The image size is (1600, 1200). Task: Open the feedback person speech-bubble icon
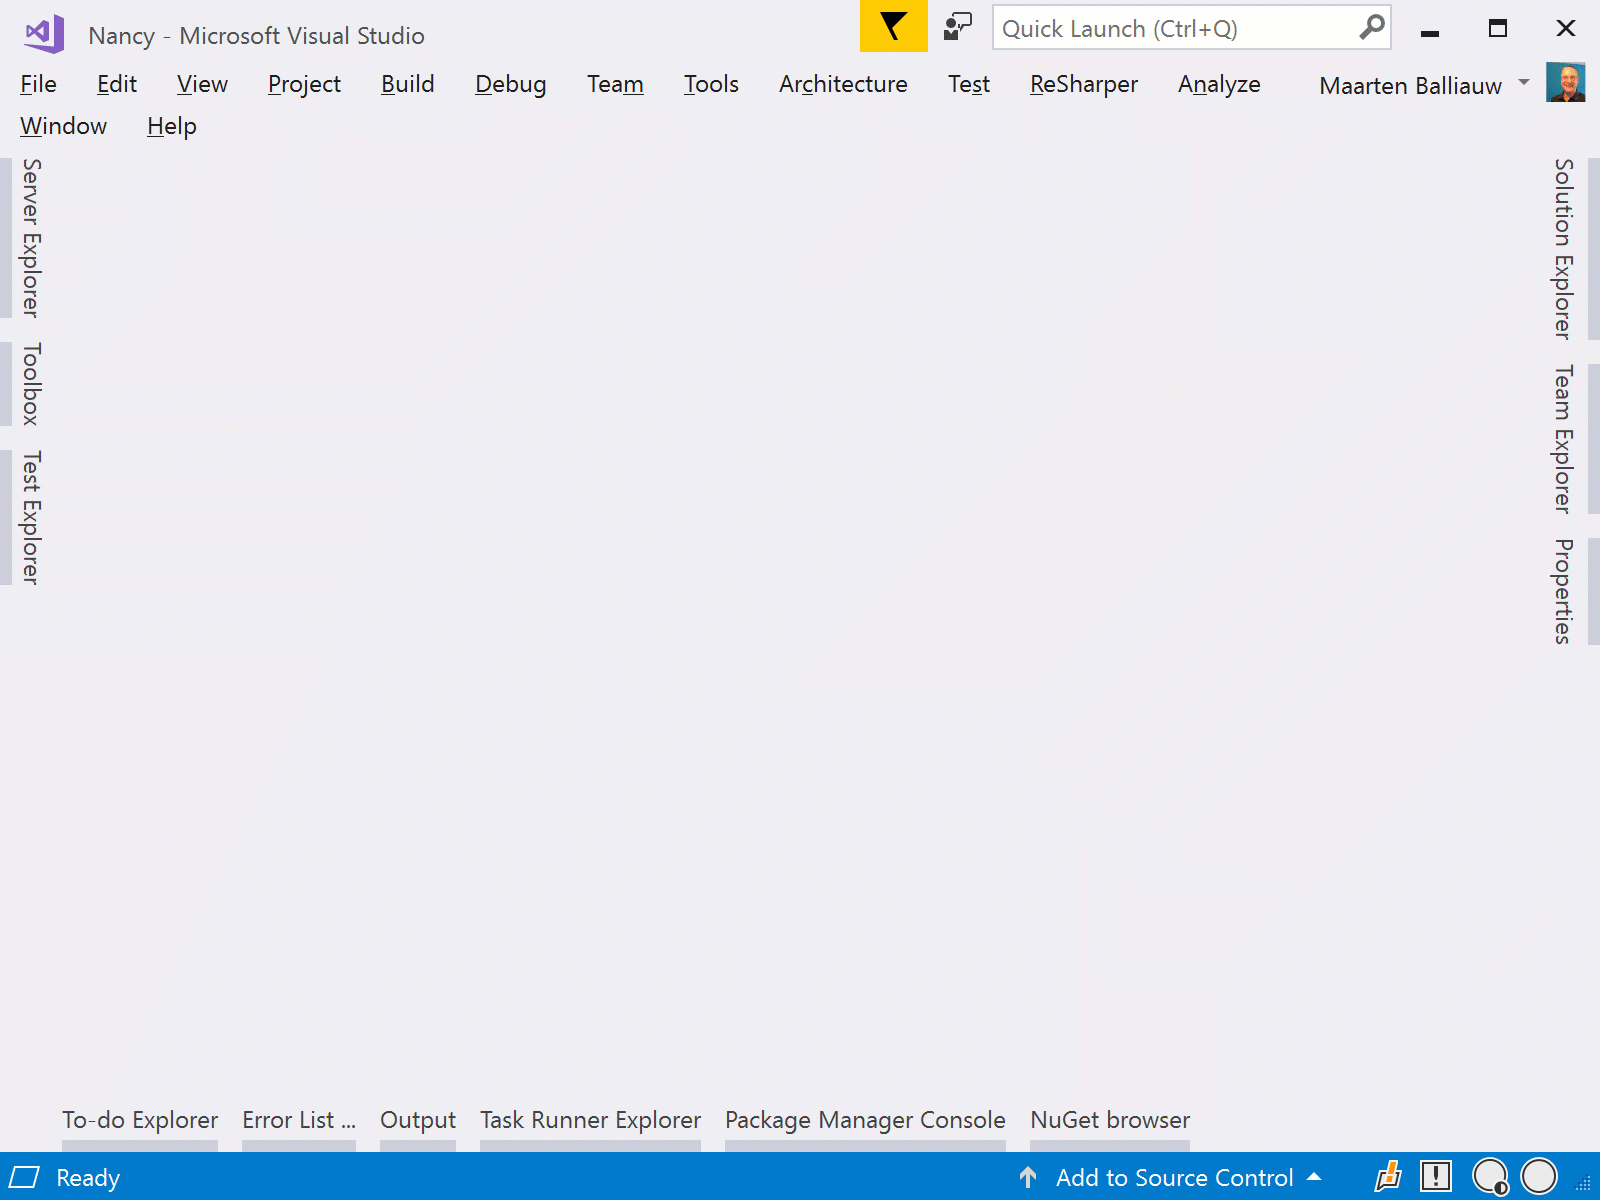click(956, 27)
